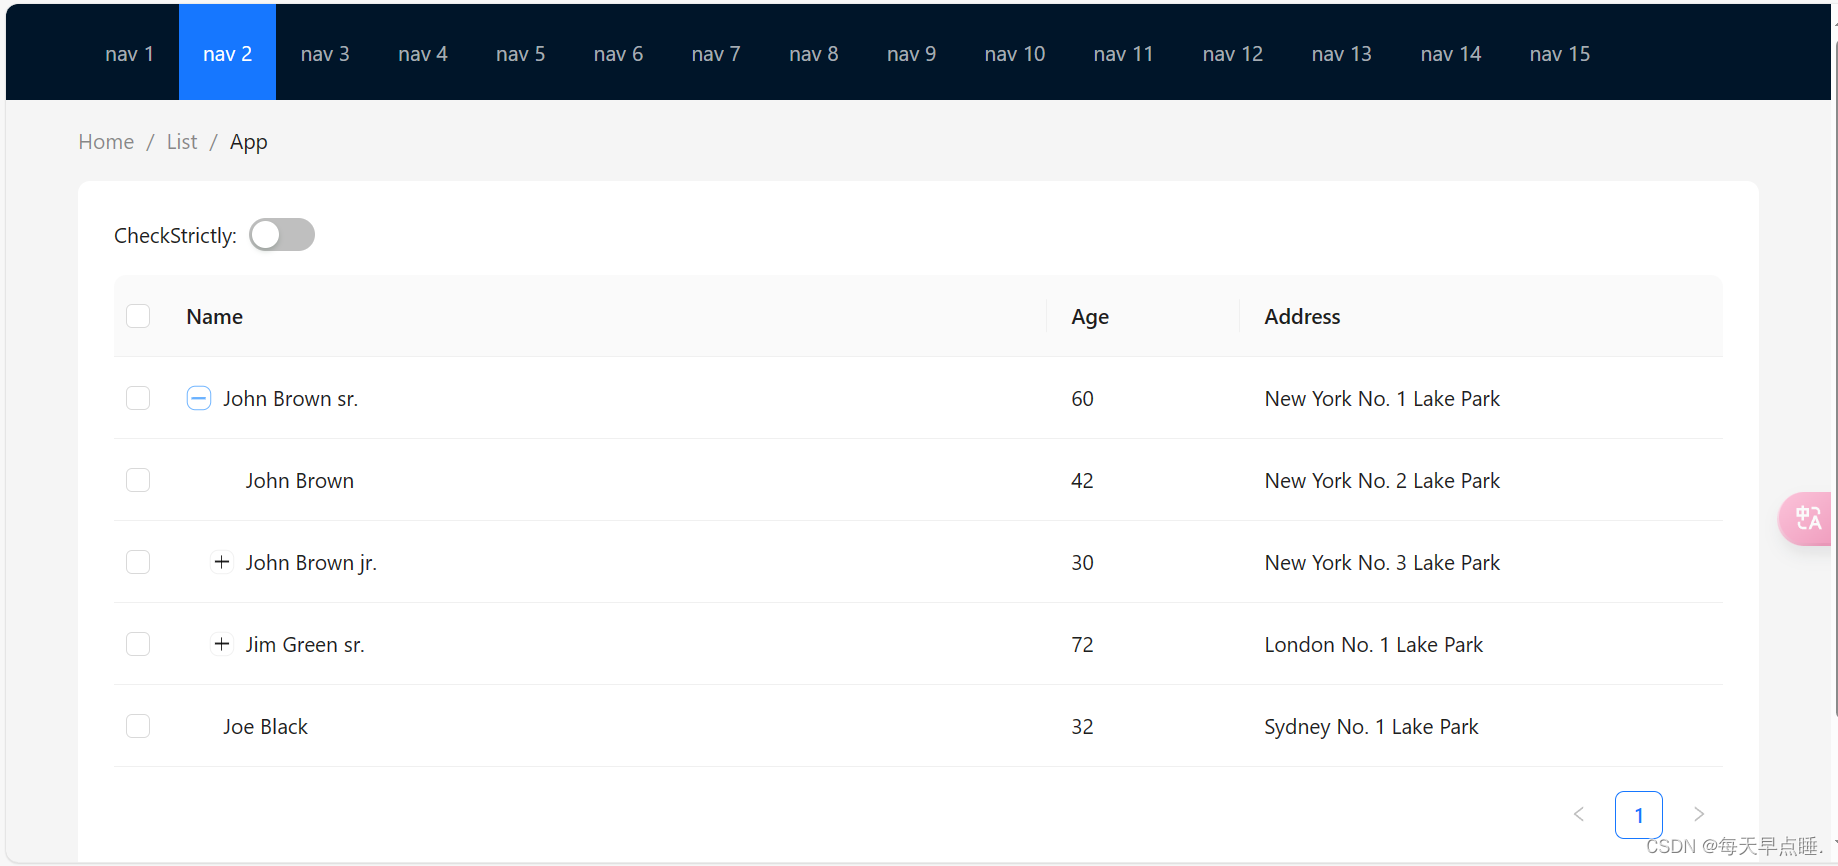1838x866 pixels.
Task: Collapse the John Brown sr. row
Action: pyautogui.click(x=199, y=398)
